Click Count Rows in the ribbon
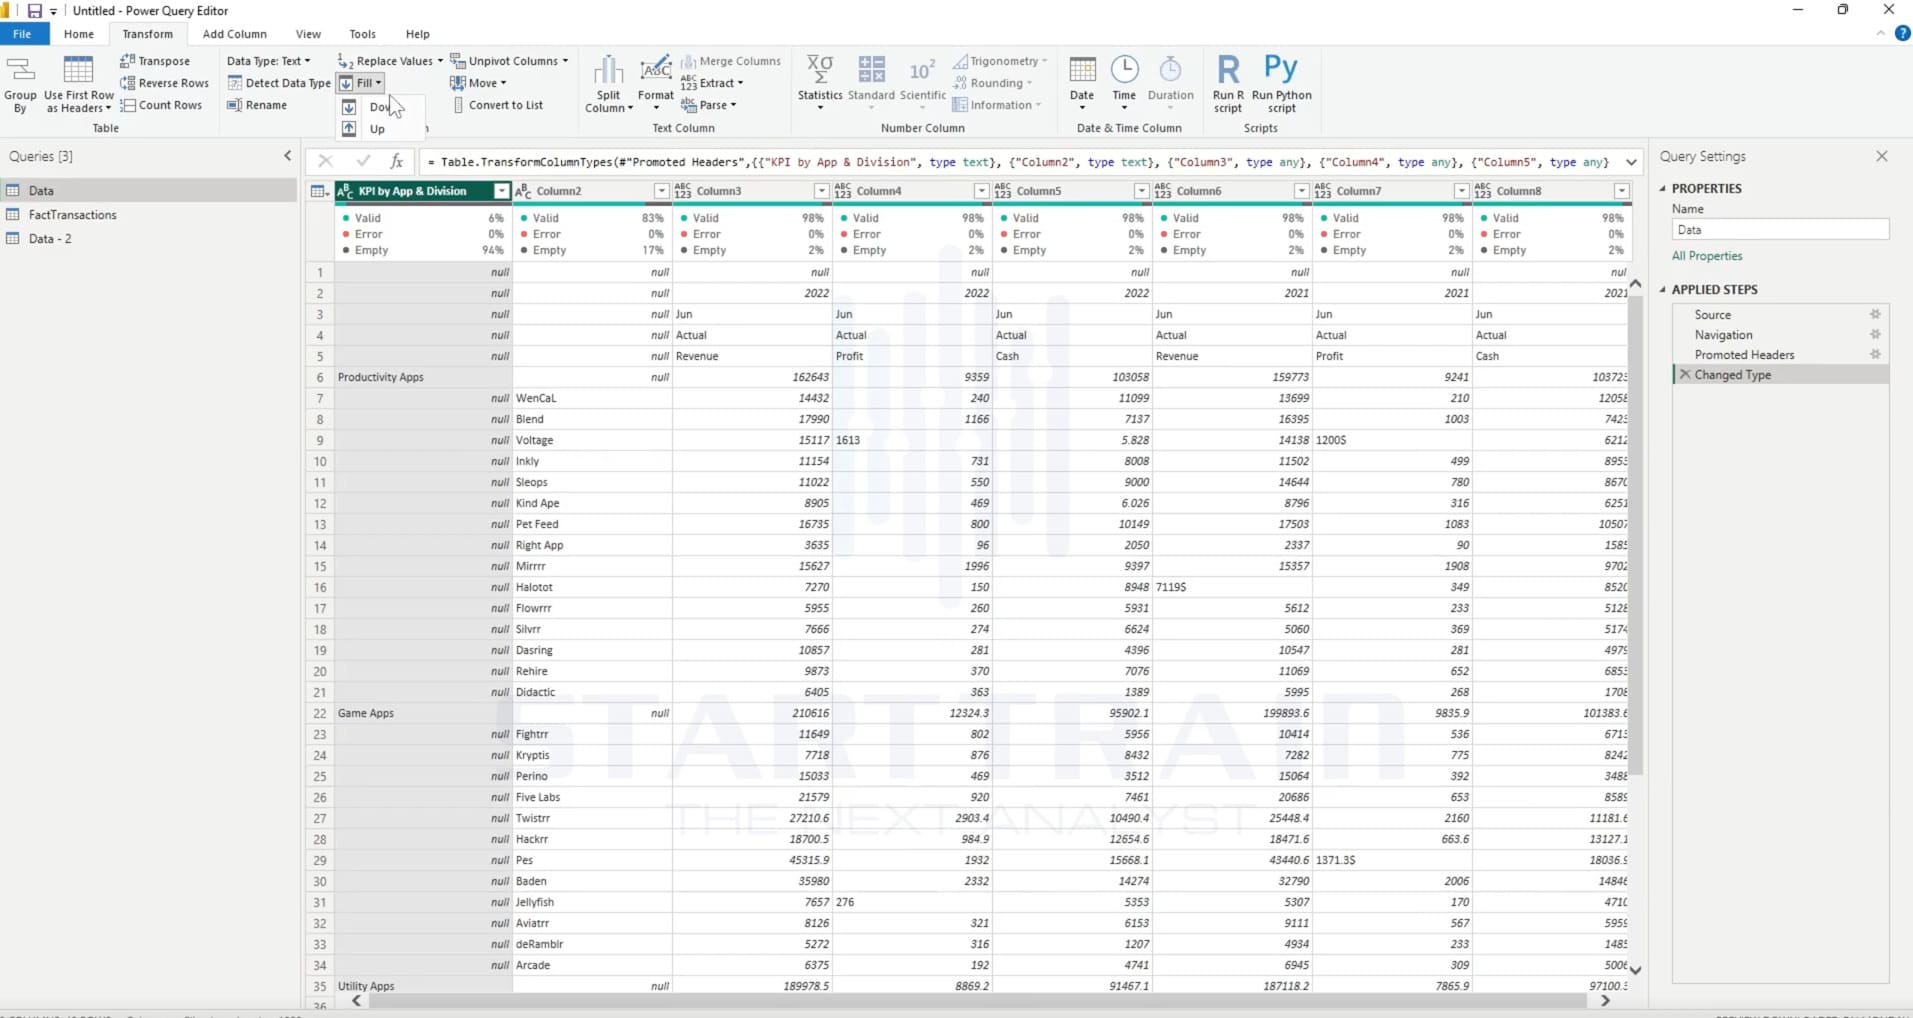Viewport: 1913px width, 1018px height. [x=161, y=105]
